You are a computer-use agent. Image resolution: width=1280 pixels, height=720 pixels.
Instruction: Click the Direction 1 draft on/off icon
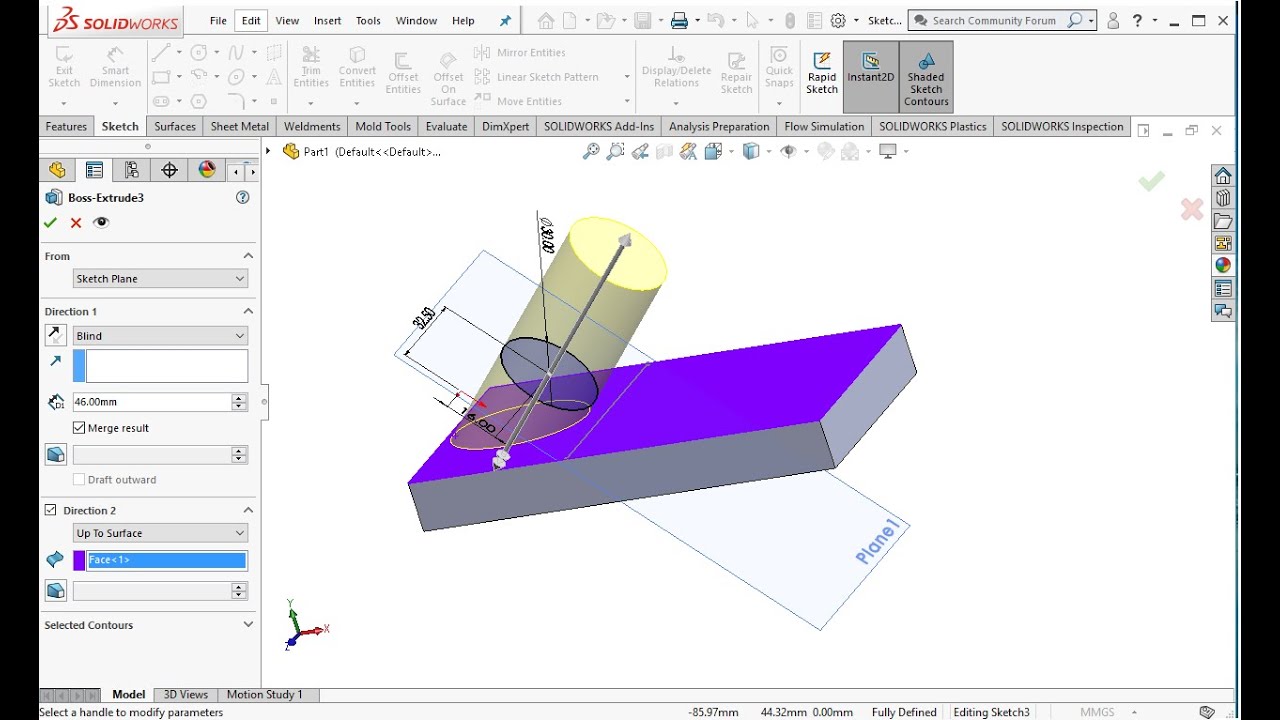55,455
